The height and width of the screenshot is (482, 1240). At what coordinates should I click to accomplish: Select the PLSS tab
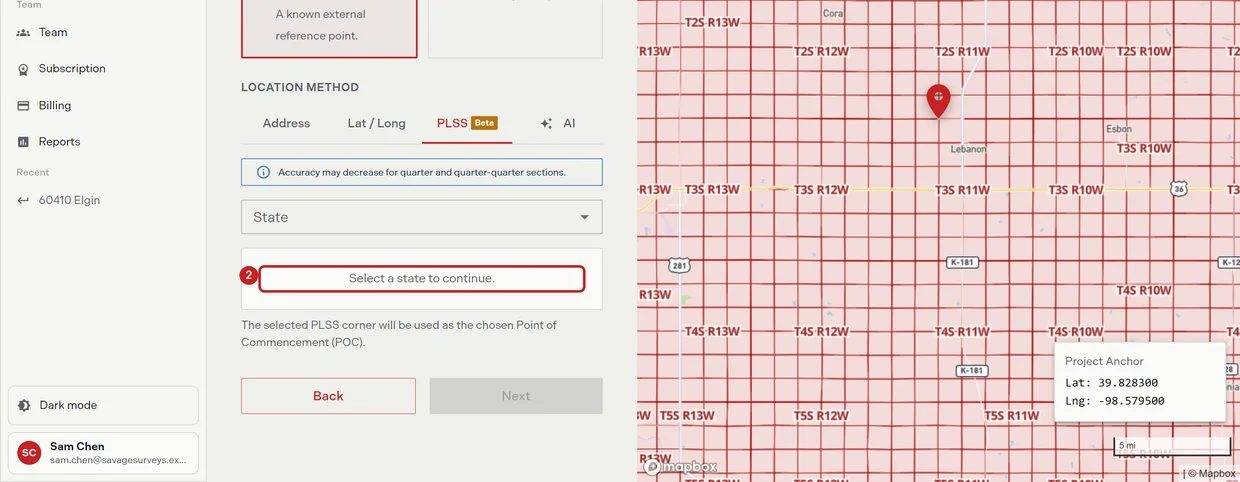click(467, 123)
